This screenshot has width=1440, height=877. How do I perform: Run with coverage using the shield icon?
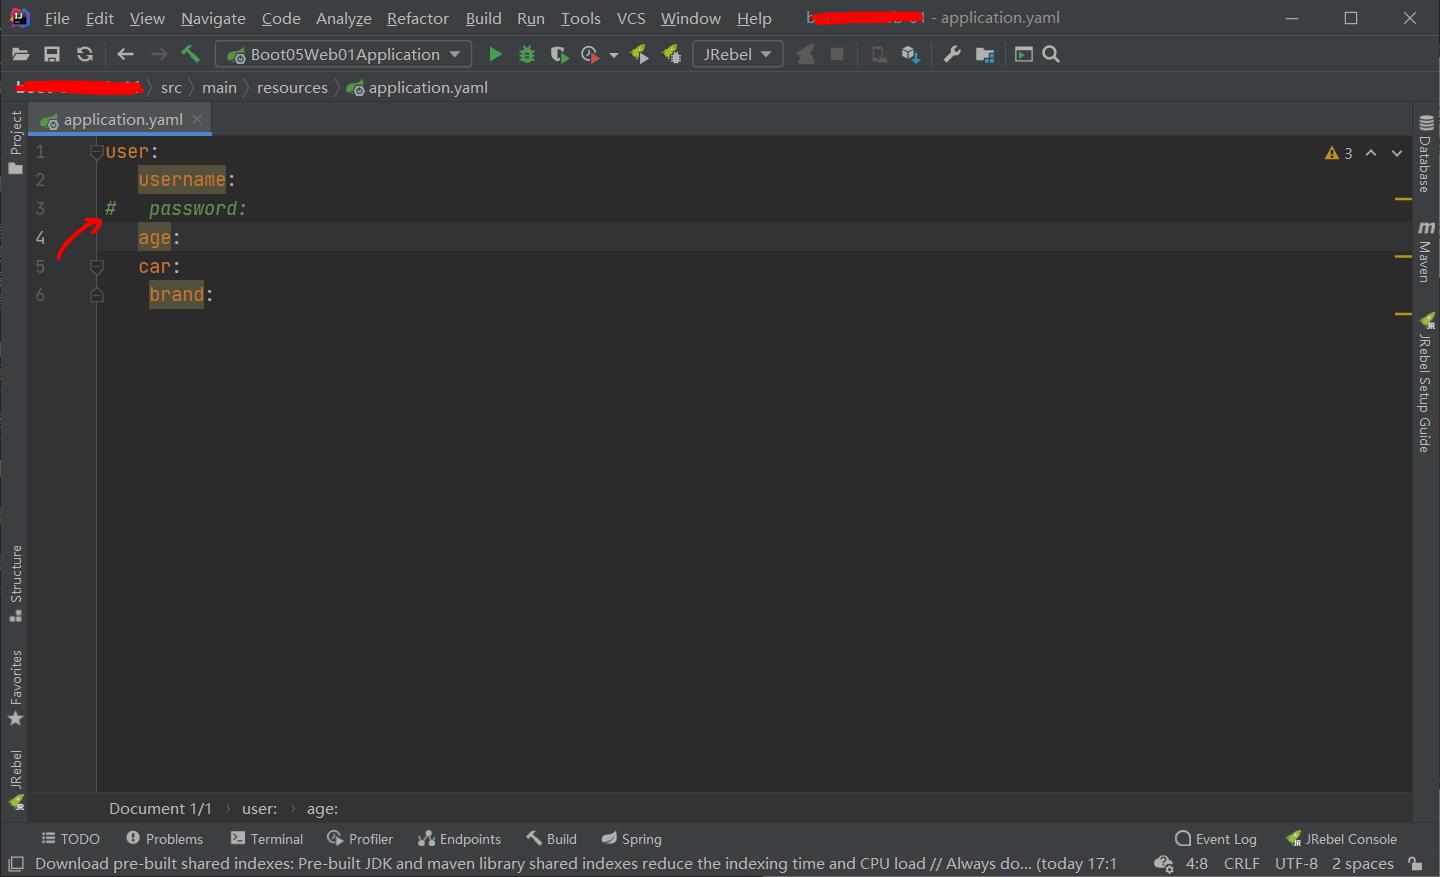point(559,55)
